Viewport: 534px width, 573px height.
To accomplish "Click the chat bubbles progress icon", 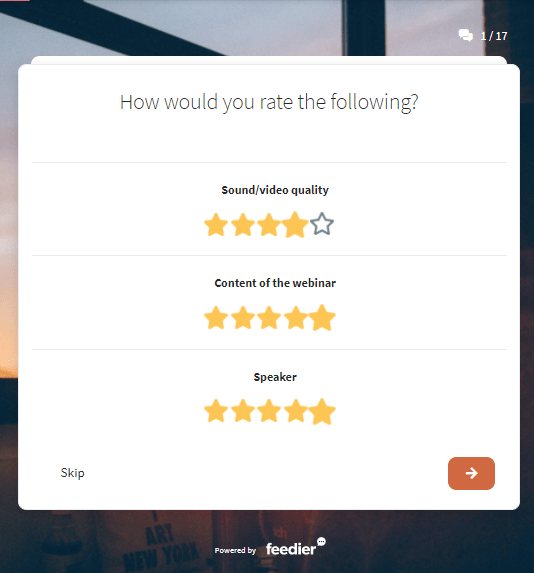I will point(466,35).
